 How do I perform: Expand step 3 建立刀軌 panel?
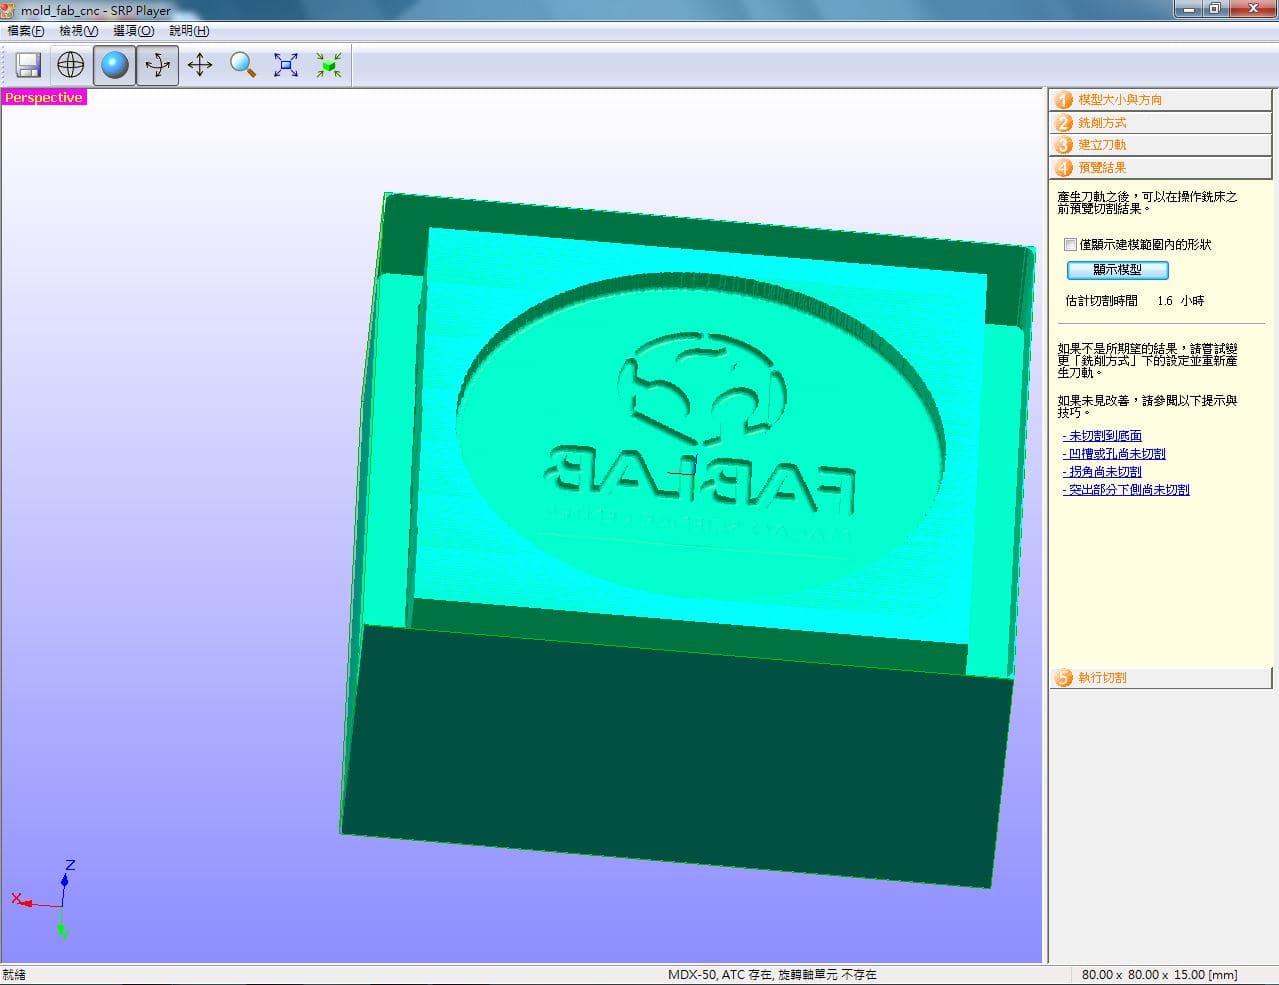pos(1160,145)
